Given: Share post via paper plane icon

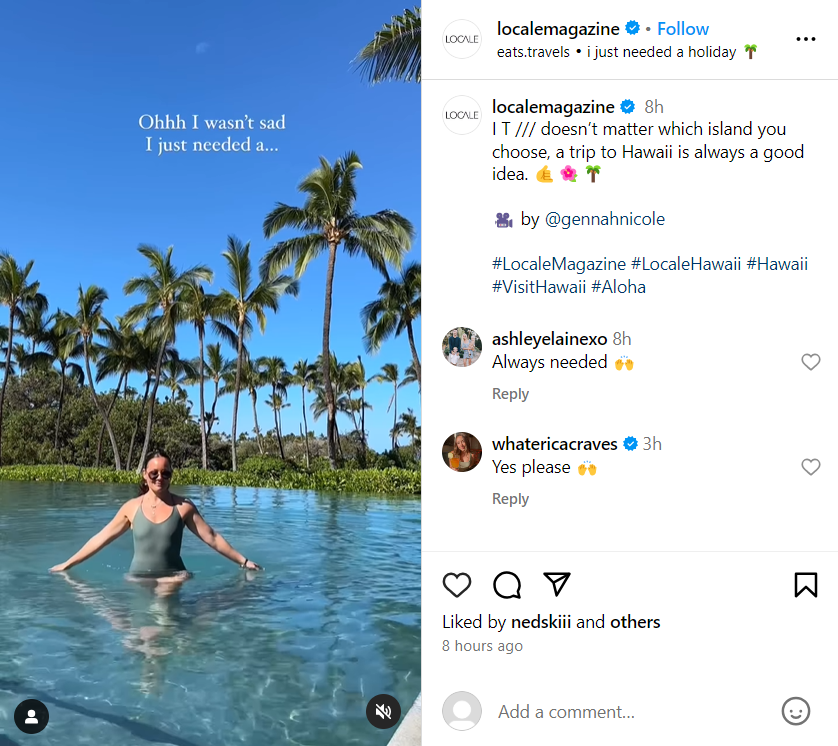Looking at the screenshot, I should point(557,584).
